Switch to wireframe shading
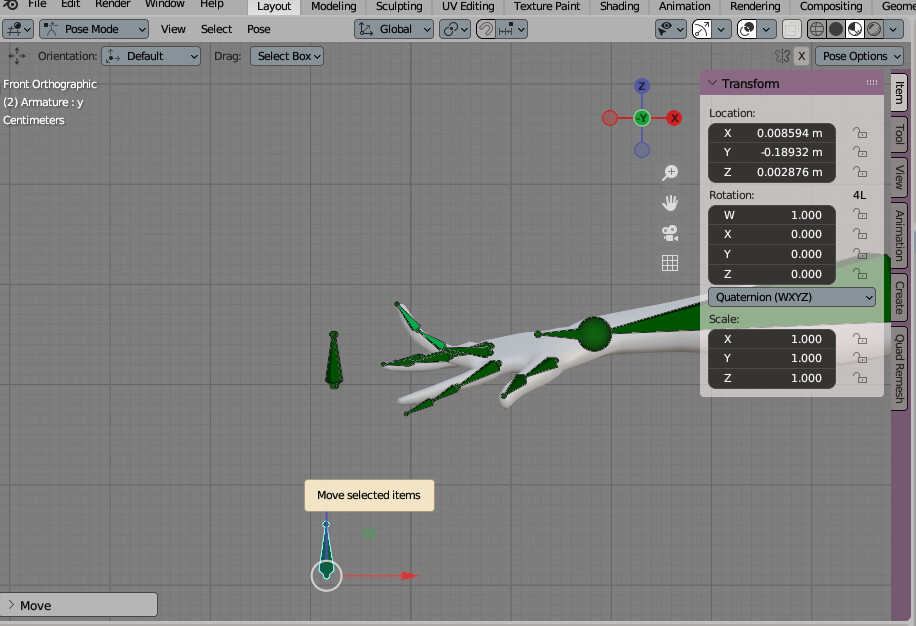The image size is (916, 626). tap(817, 29)
